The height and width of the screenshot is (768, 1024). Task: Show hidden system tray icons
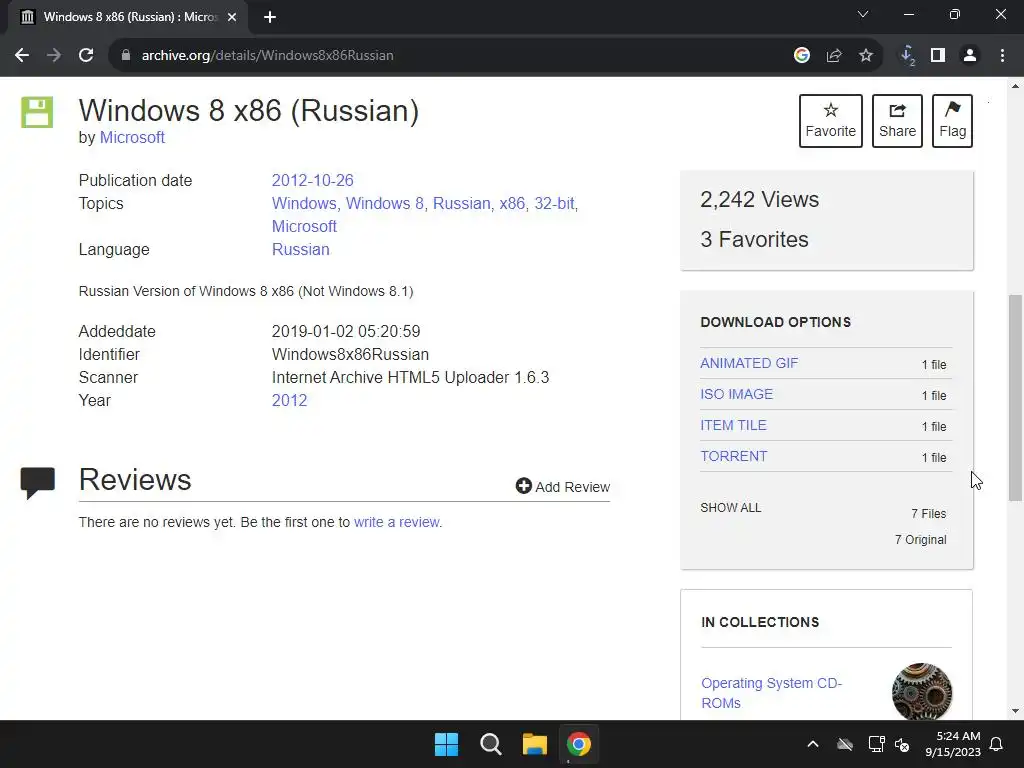813,744
